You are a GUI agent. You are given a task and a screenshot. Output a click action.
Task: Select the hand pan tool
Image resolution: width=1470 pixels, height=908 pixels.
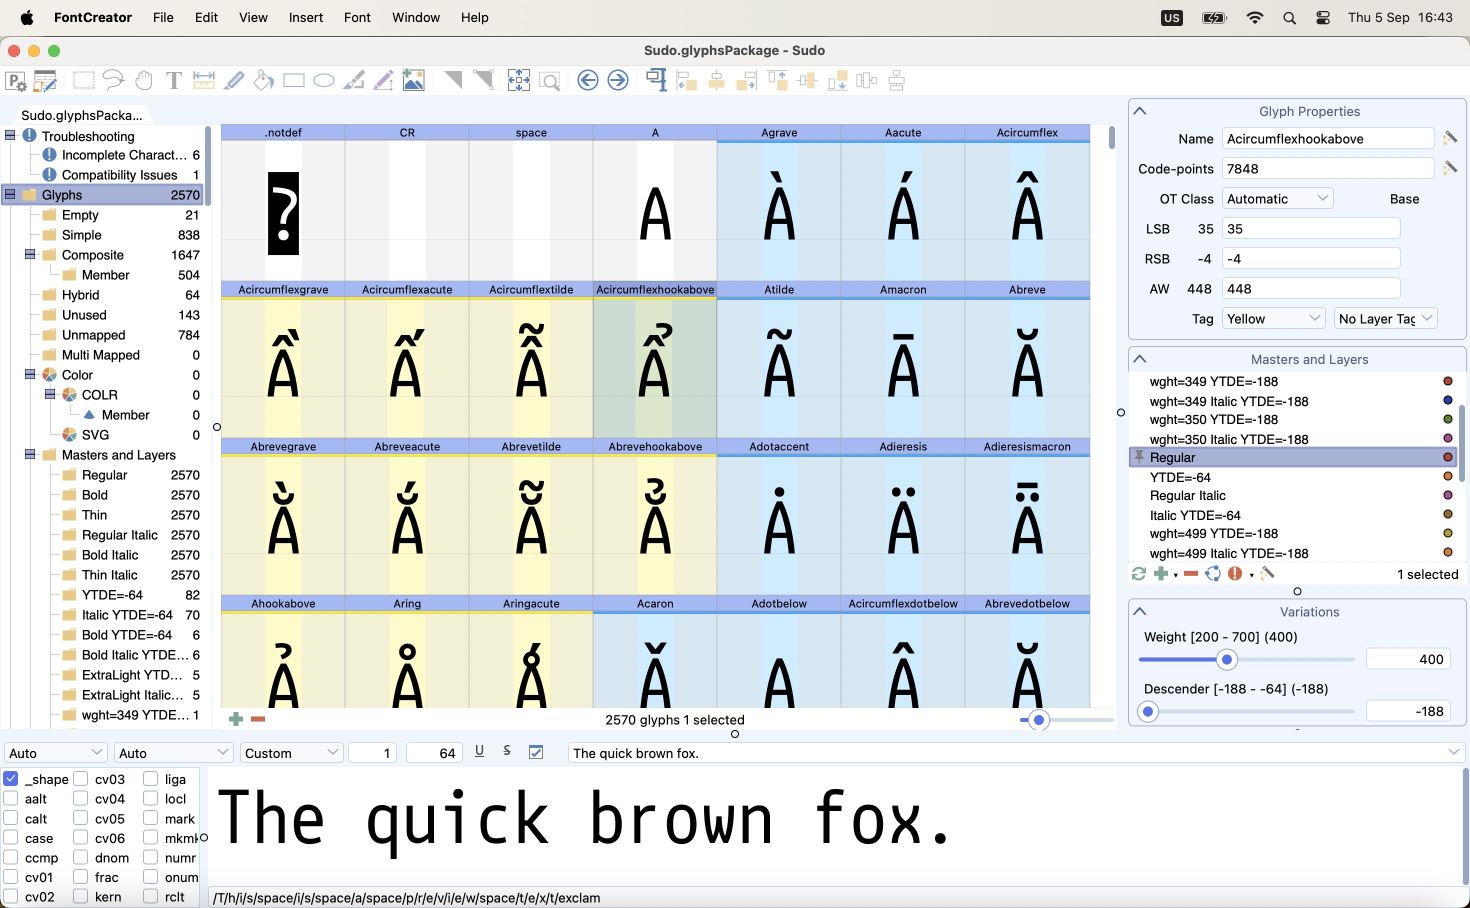(x=144, y=81)
